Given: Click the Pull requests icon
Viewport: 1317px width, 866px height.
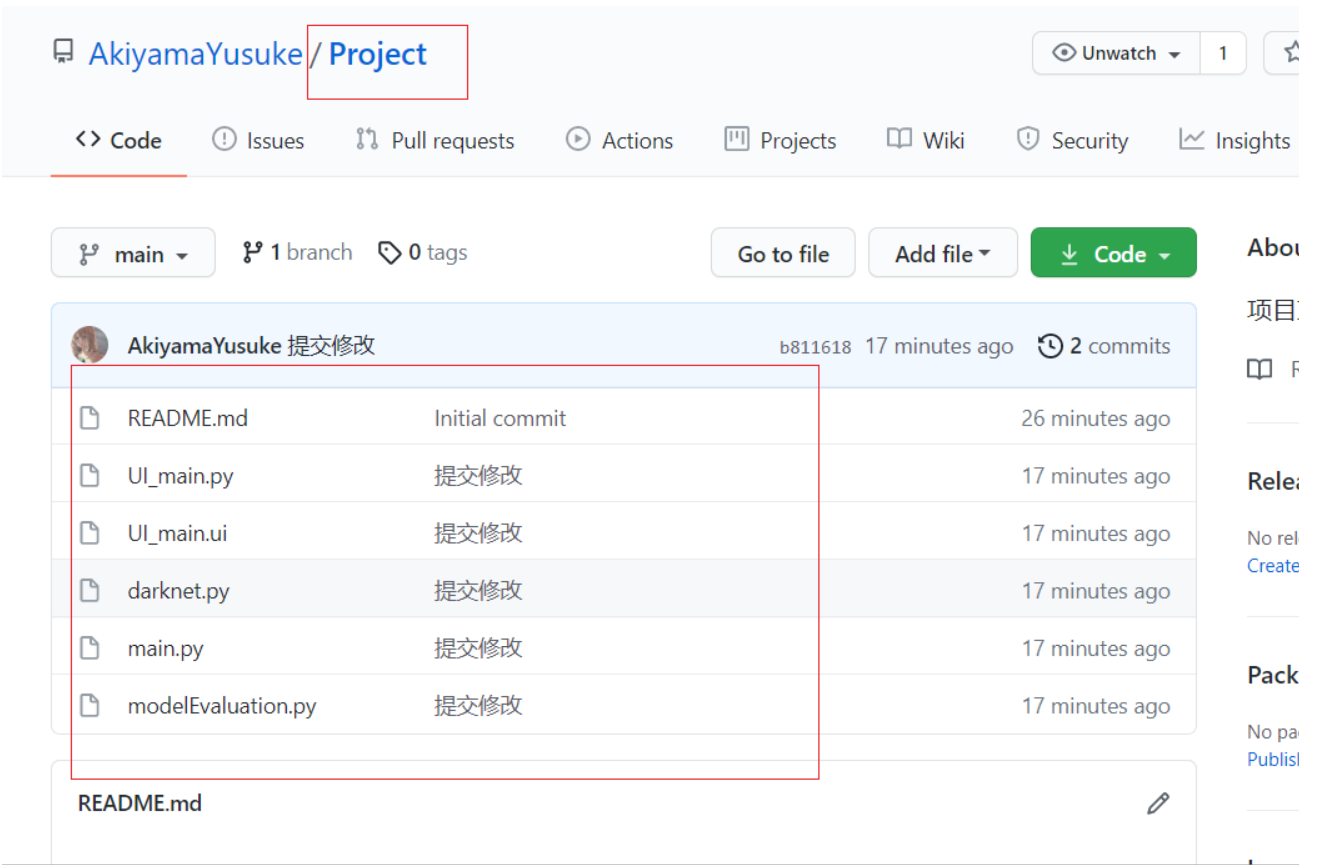Looking at the screenshot, I should (x=367, y=139).
